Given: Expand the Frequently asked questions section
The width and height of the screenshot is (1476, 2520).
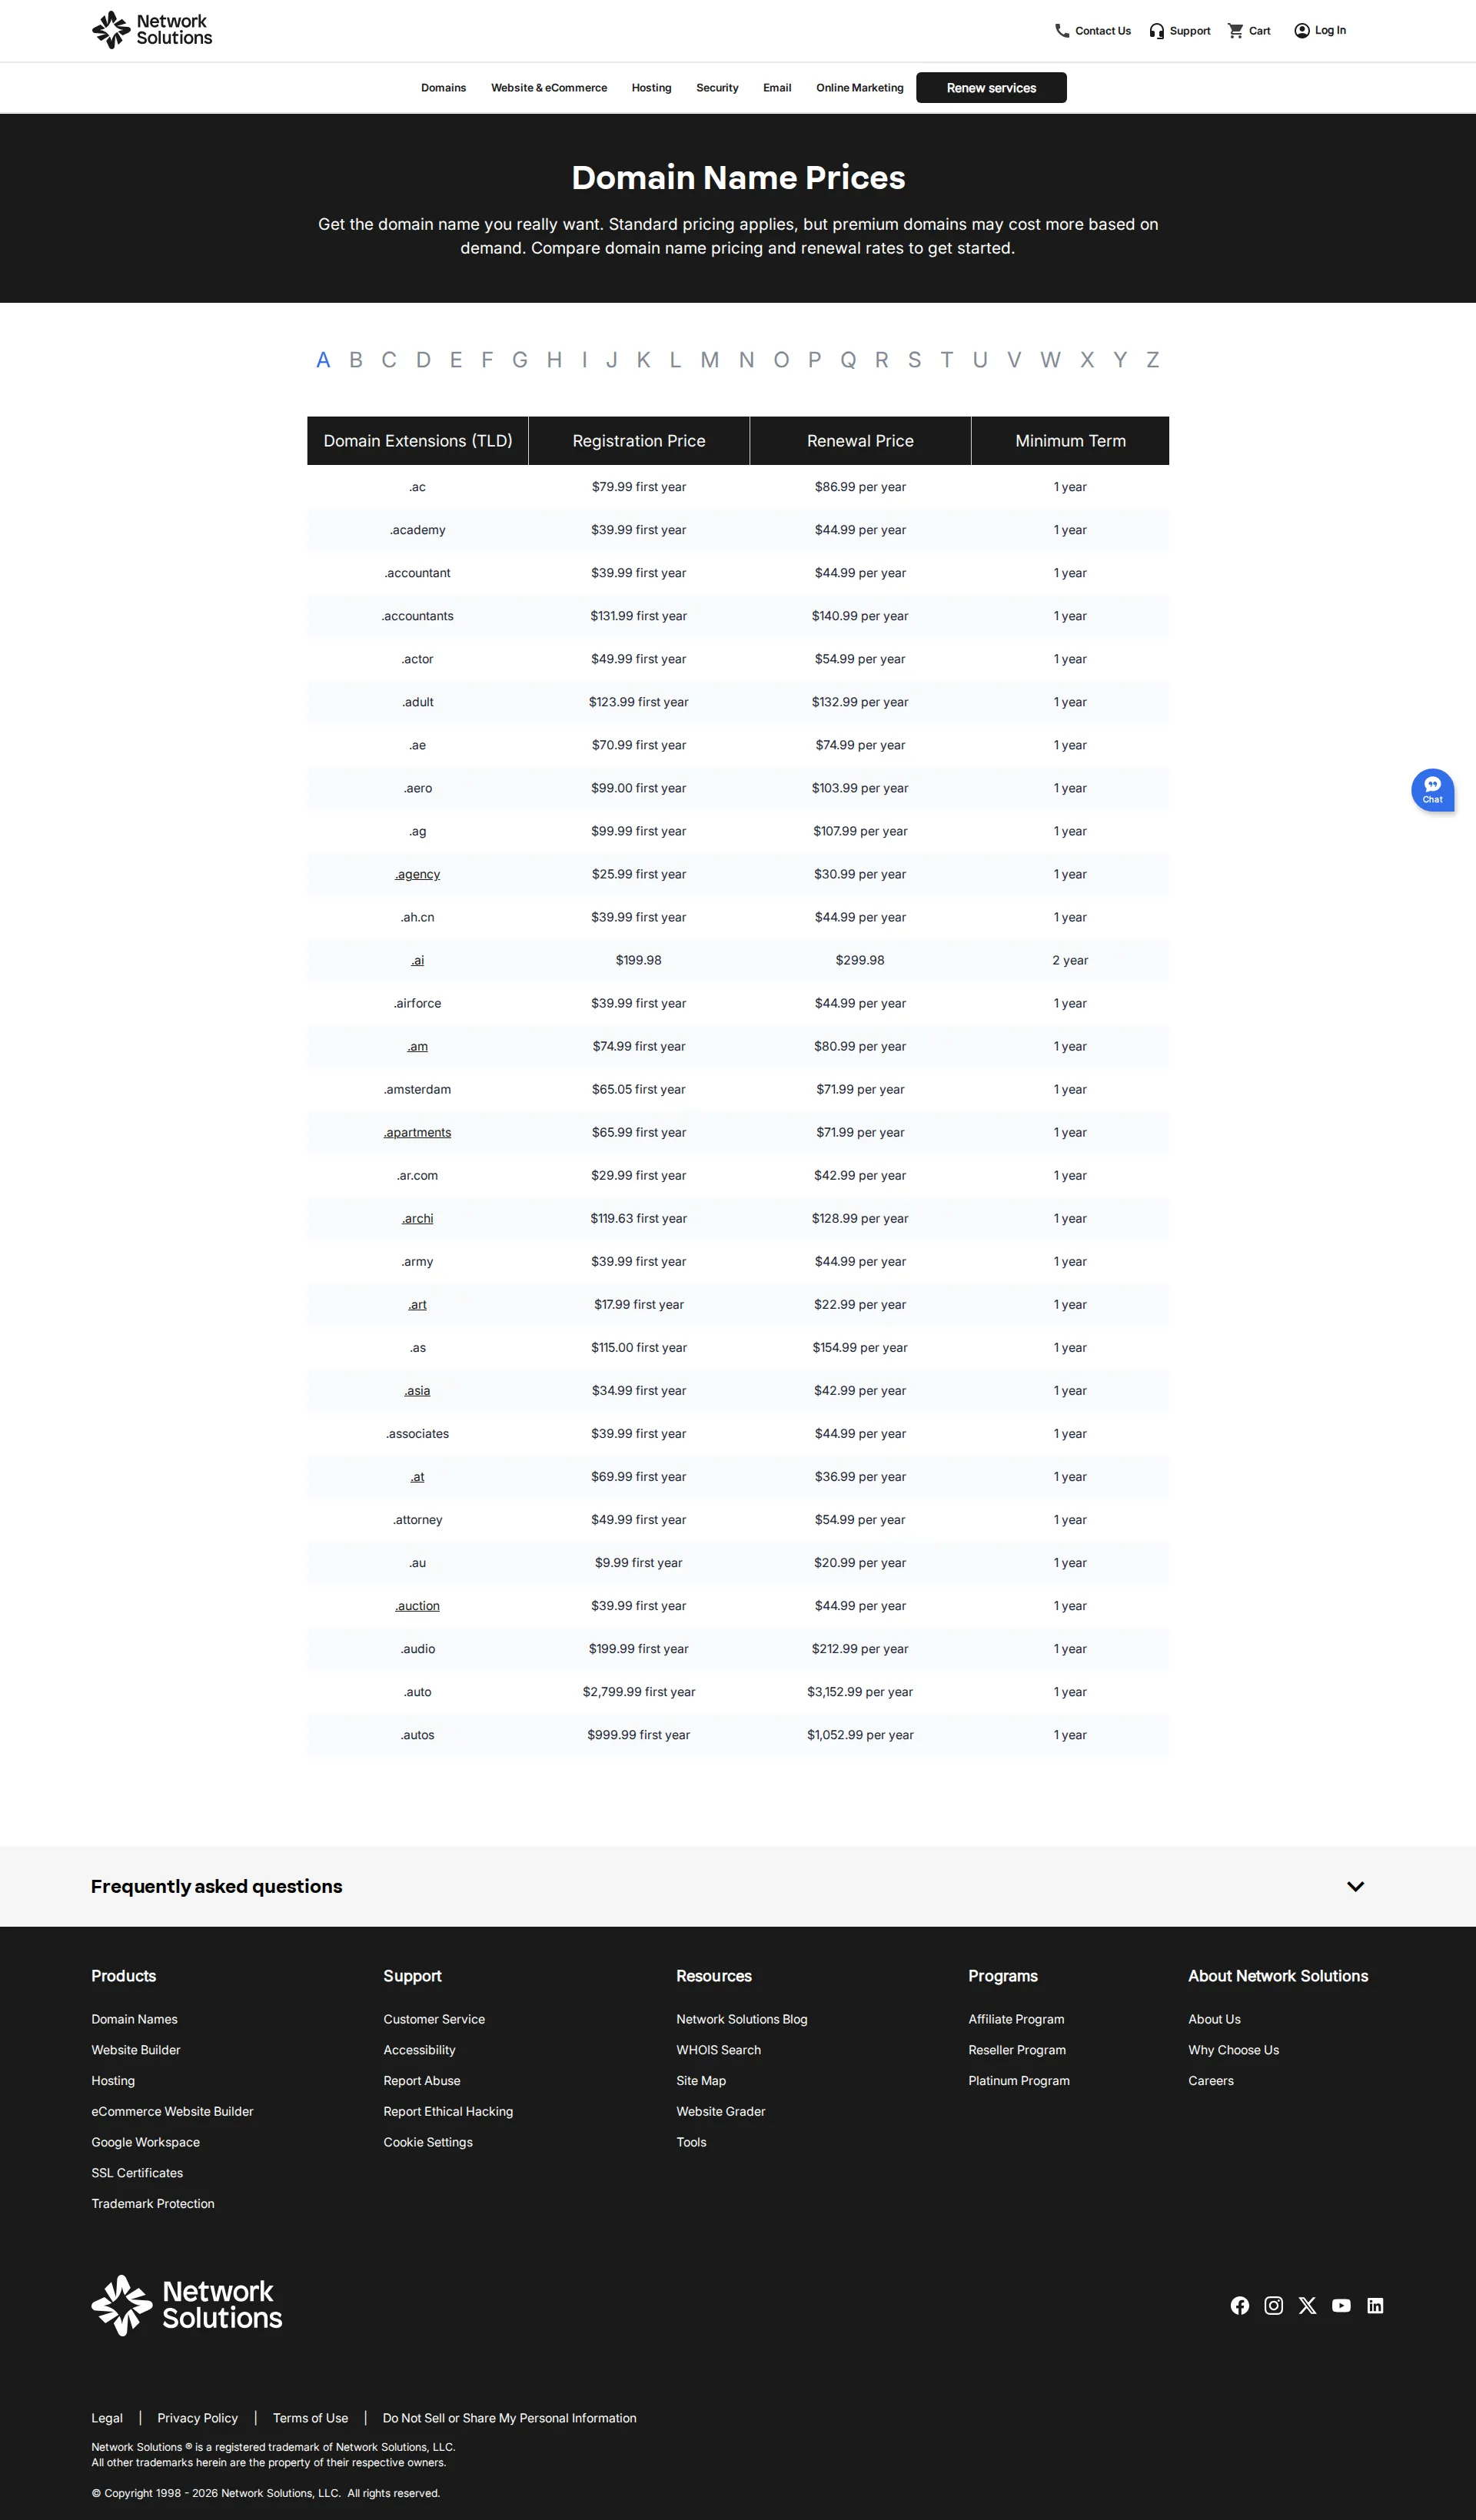Looking at the screenshot, I should pos(1355,1886).
